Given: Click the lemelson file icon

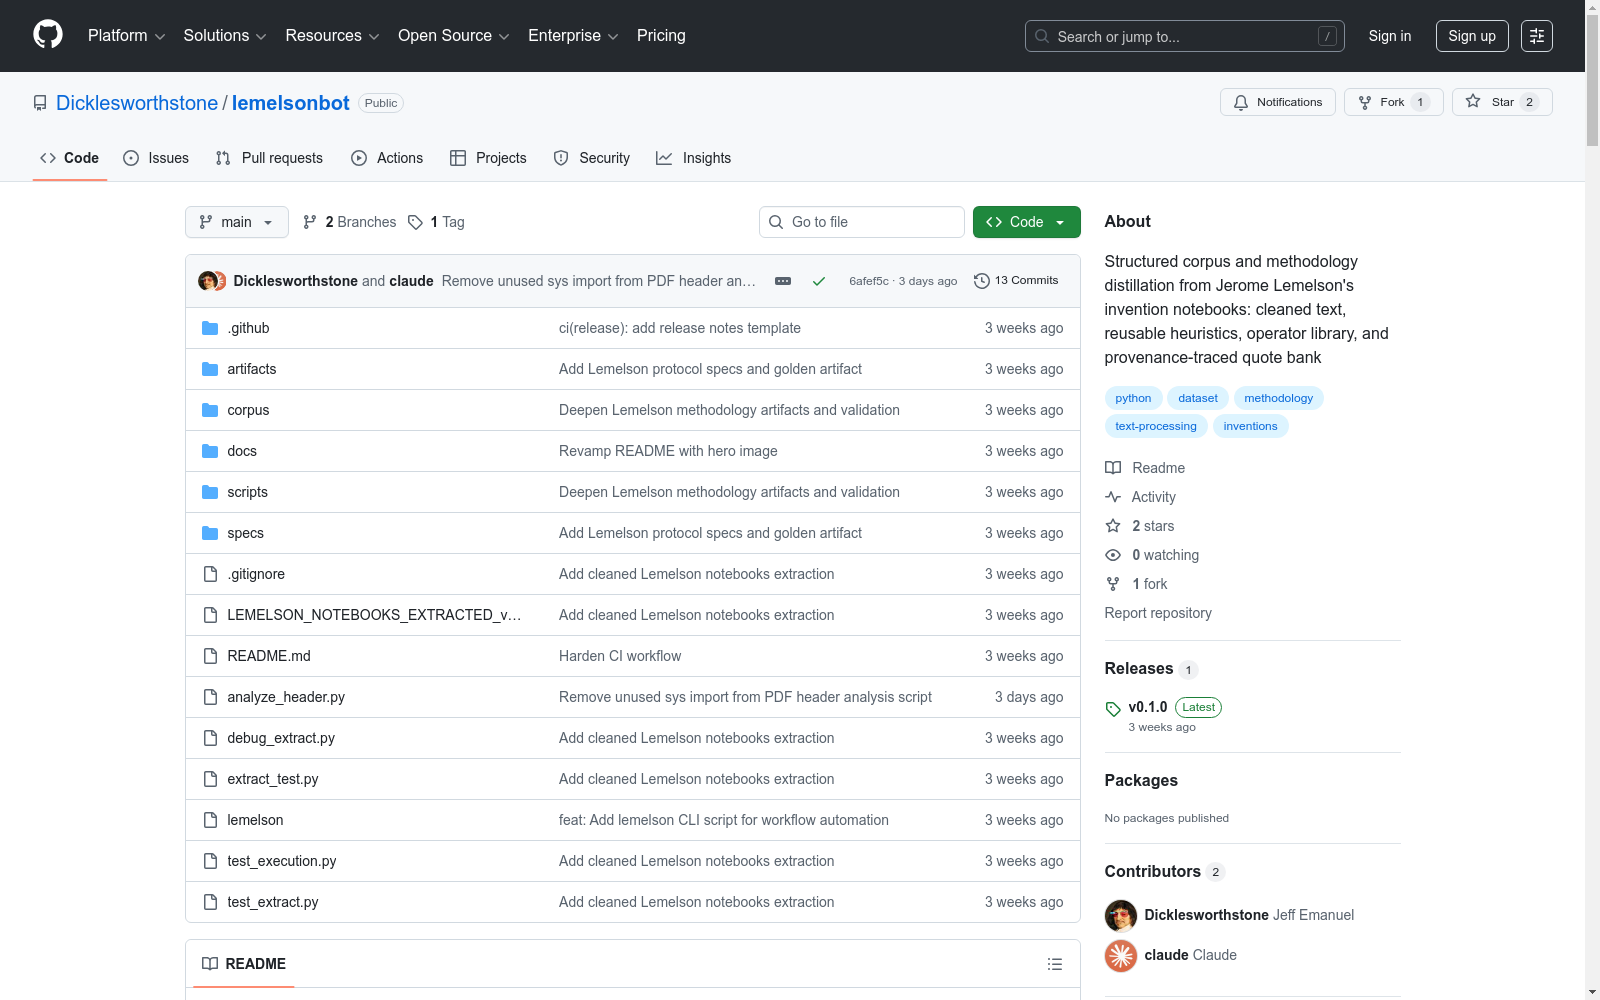Looking at the screenshot, I should (210, 820).
